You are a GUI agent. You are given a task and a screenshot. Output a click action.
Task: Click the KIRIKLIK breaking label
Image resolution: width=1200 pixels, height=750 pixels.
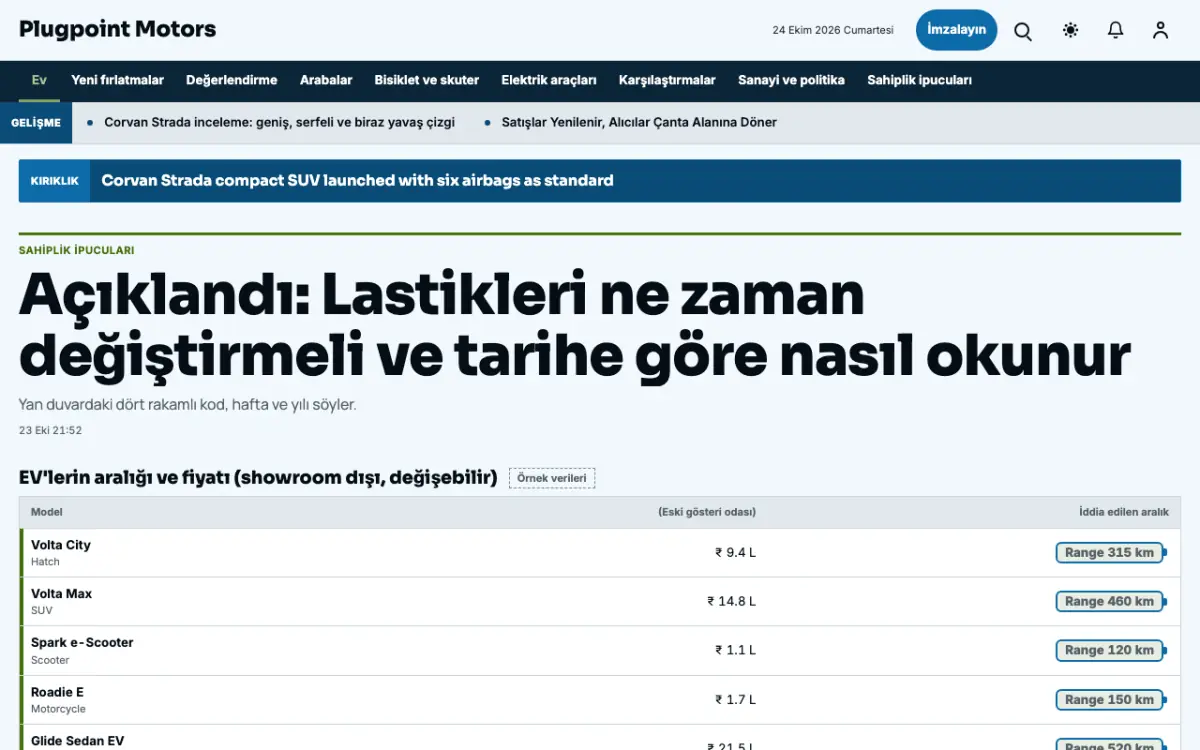[x=55, y=181]
